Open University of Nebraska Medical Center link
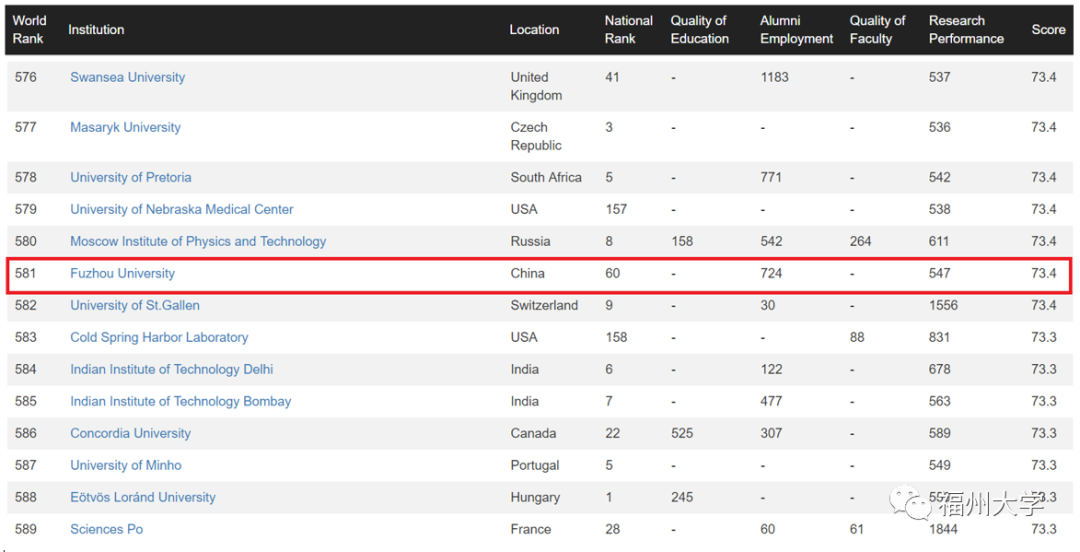This screenshot has width=1080, height=552. [182, 209]
